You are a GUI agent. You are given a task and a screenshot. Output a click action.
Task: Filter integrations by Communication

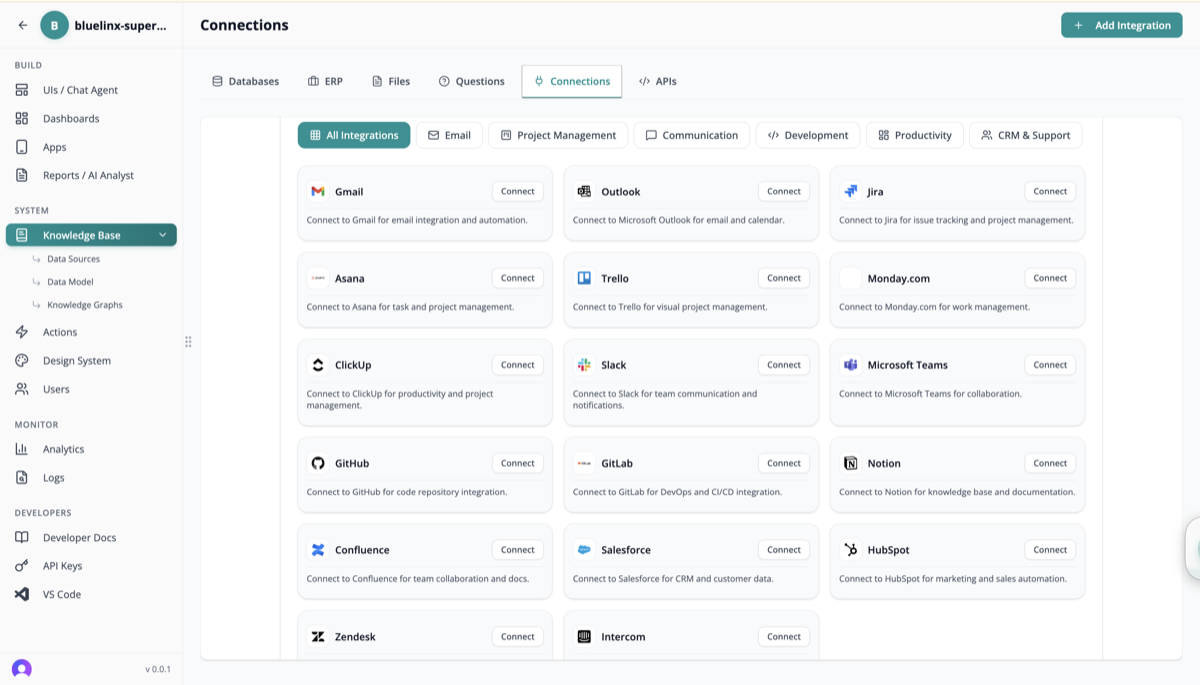click(692, 135)
